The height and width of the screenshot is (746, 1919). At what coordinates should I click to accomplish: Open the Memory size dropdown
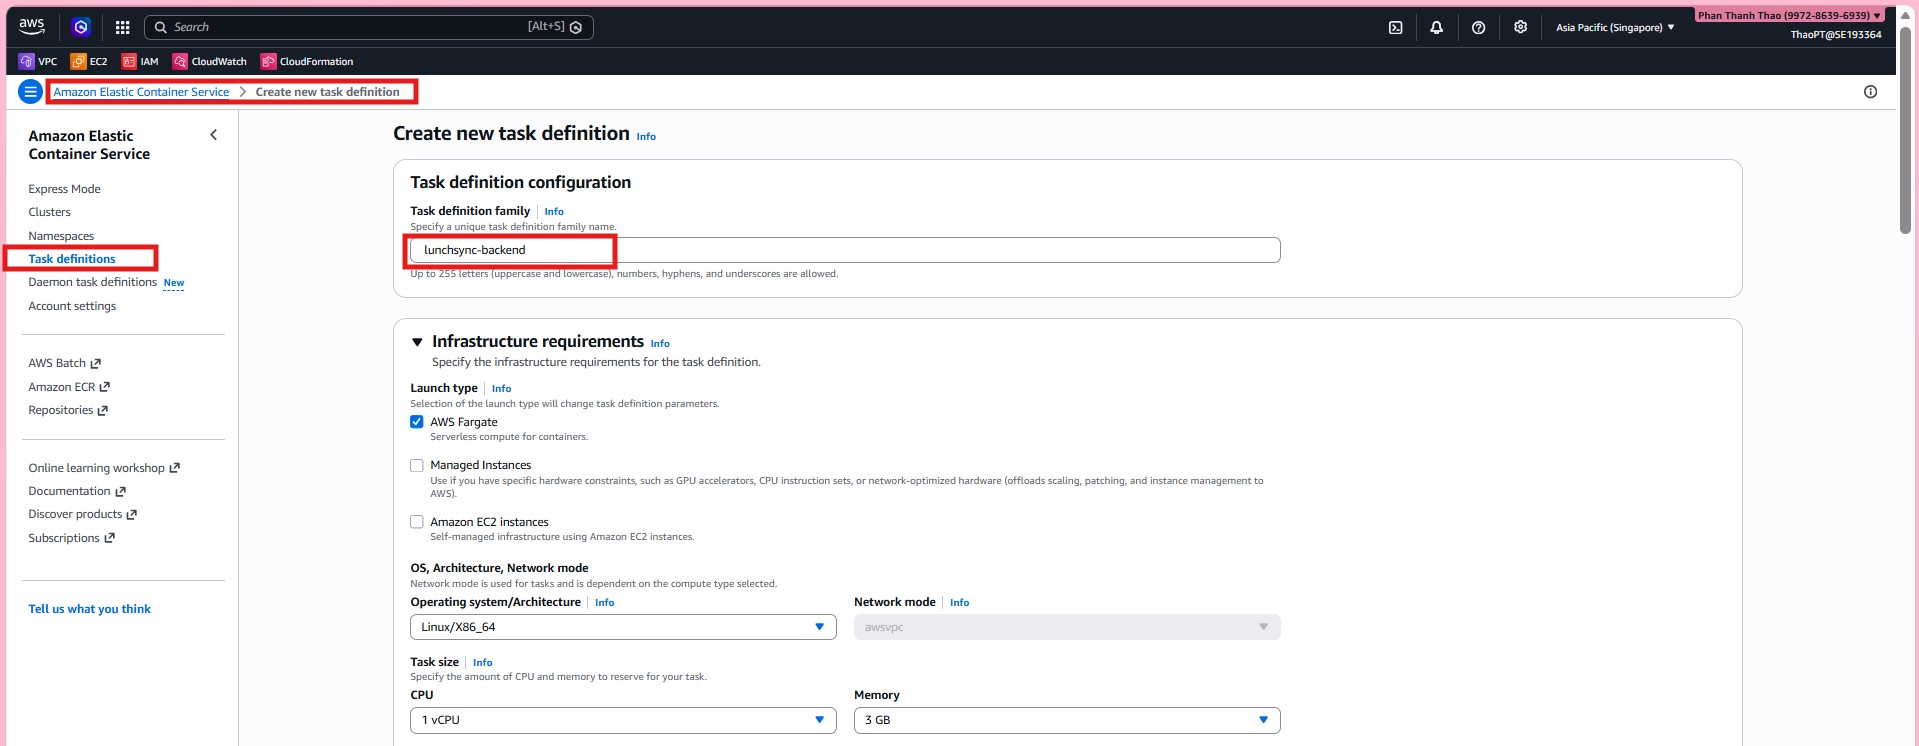click(x=1067, y=720)
